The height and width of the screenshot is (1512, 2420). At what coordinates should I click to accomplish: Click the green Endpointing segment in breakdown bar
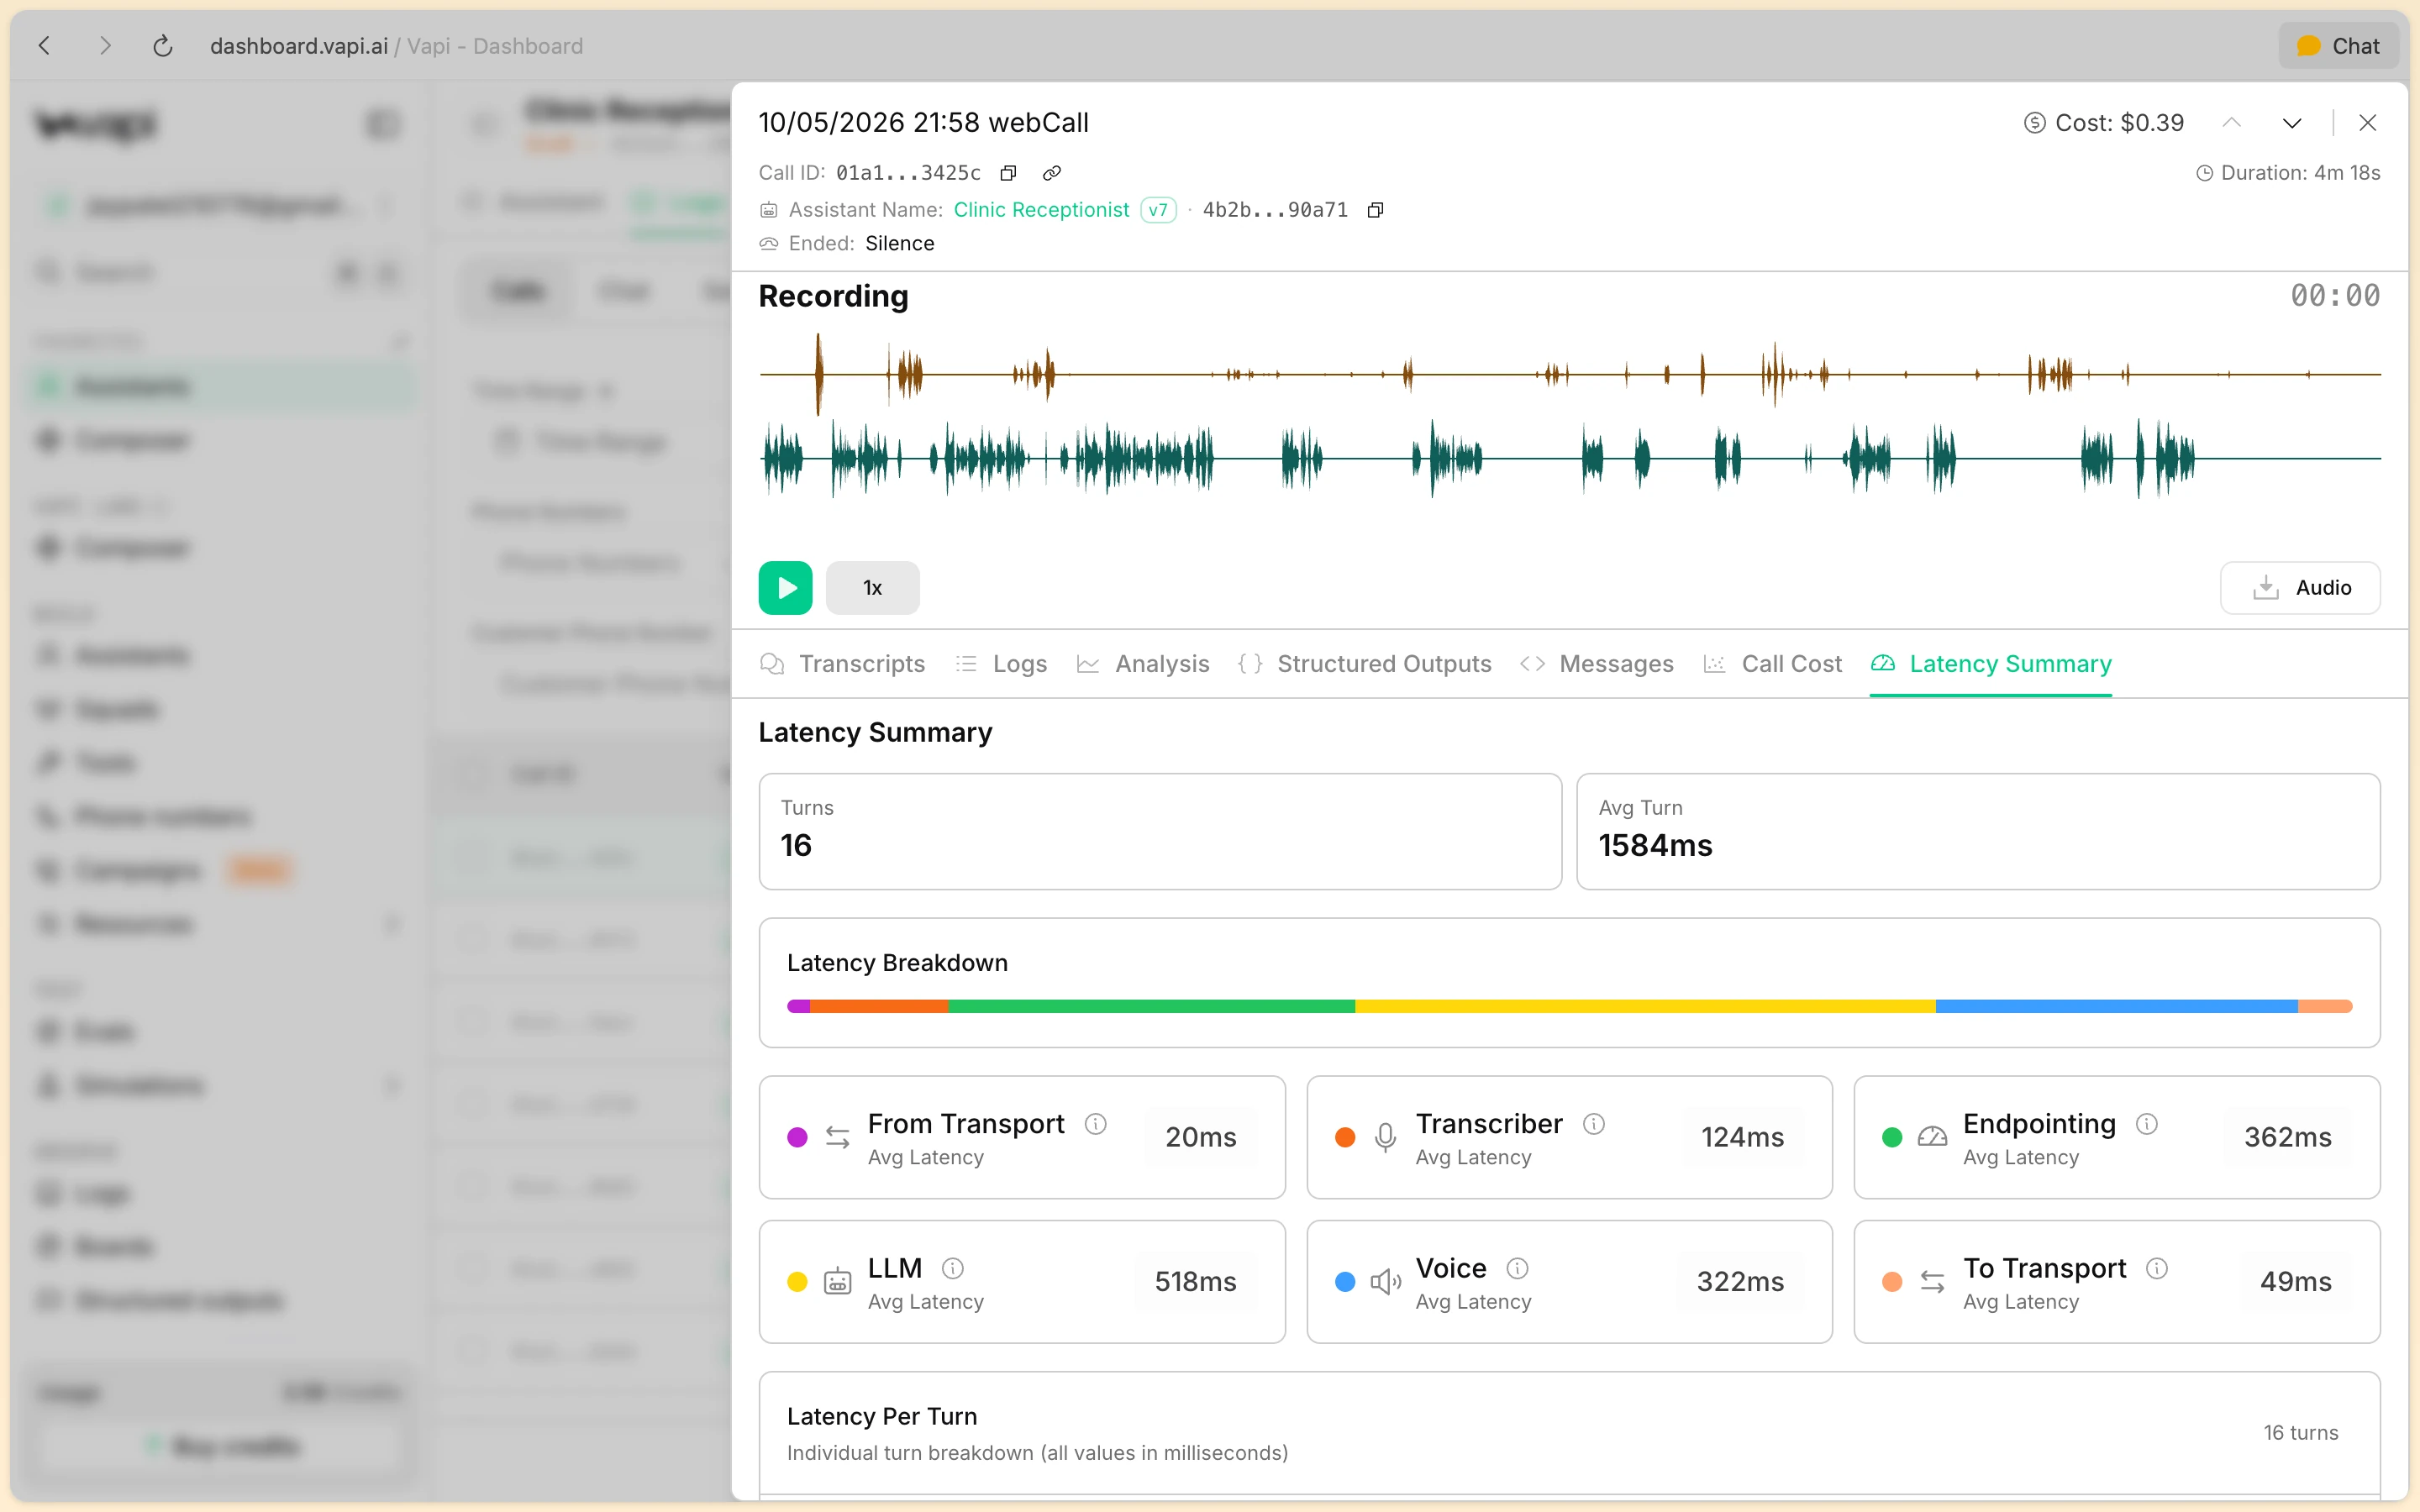[x=1151, y=1006]
